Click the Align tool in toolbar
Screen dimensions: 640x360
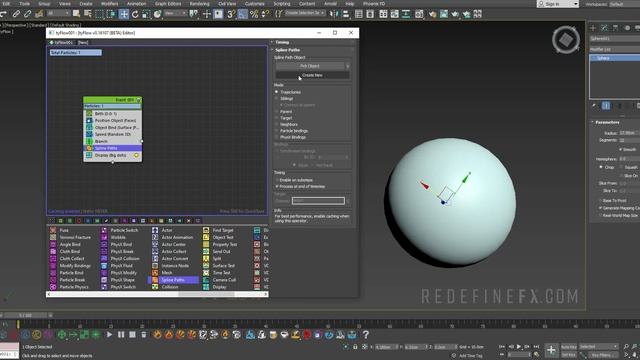click(x=346, y=14)
